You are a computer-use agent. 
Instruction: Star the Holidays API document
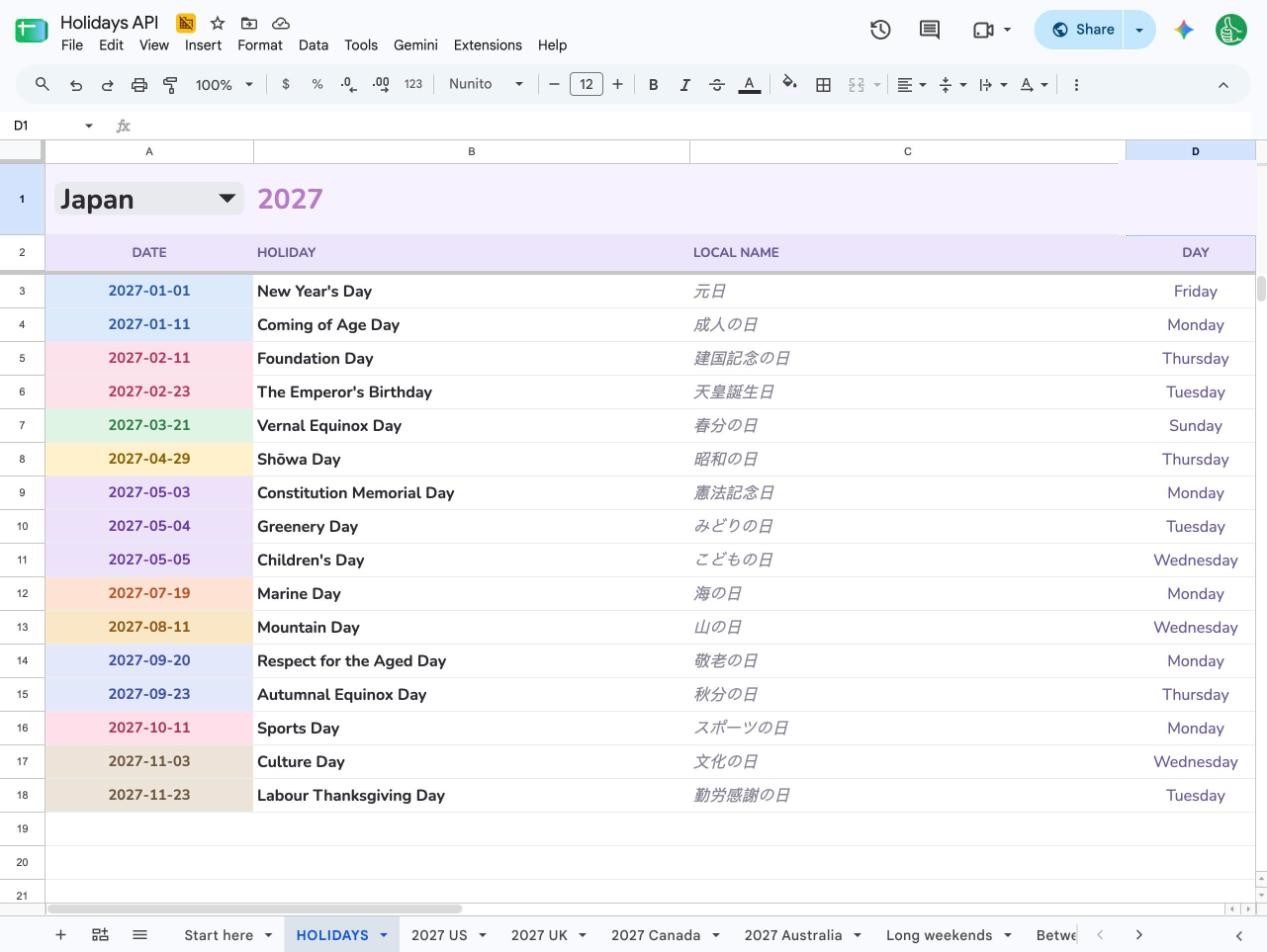(217, 23)
